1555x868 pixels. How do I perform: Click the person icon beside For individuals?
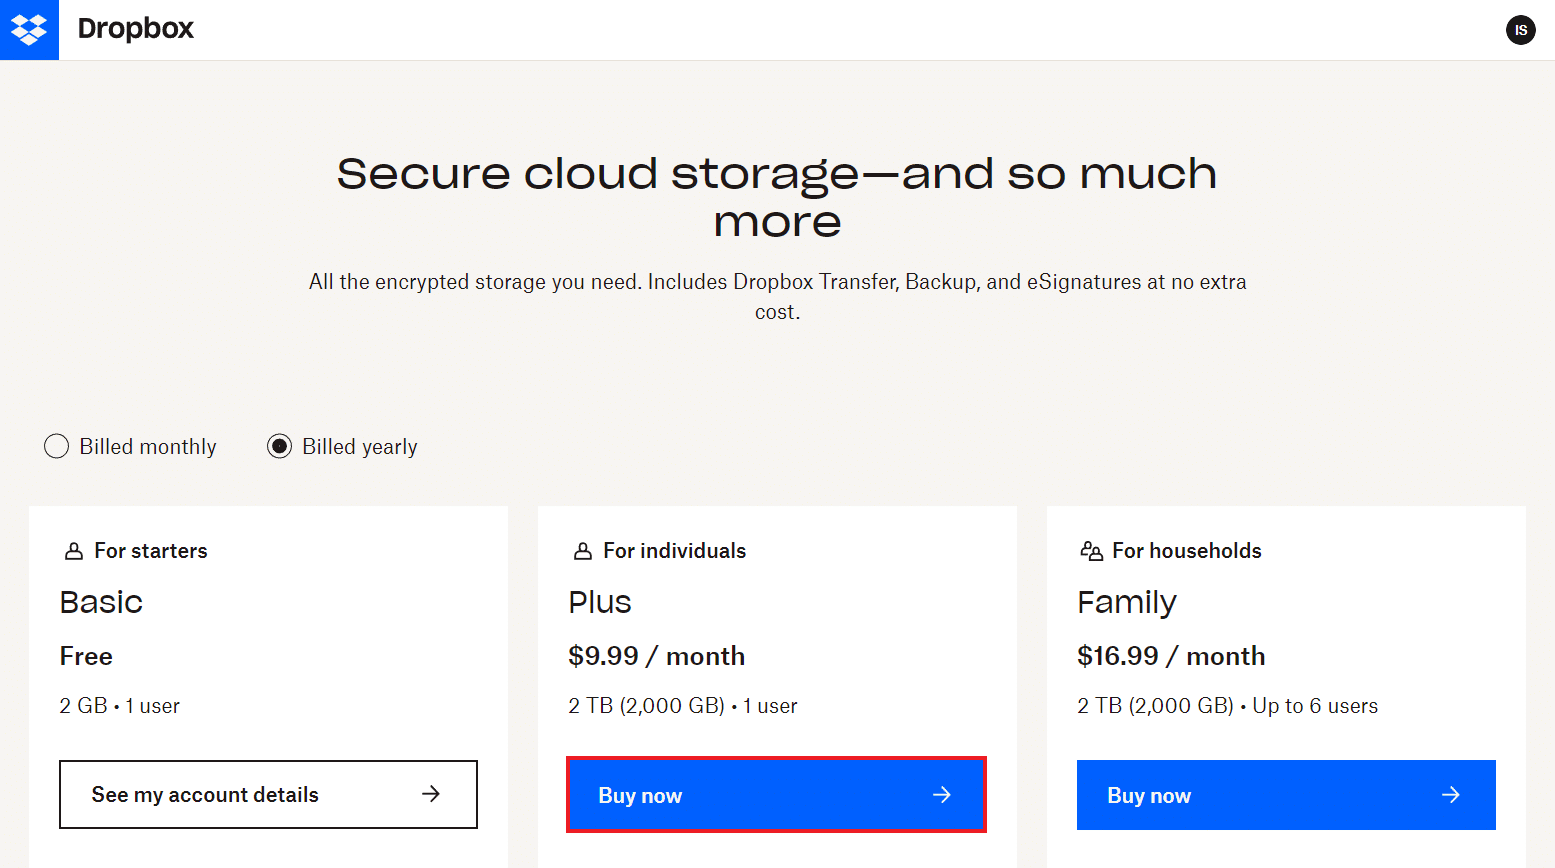point(583,551)
